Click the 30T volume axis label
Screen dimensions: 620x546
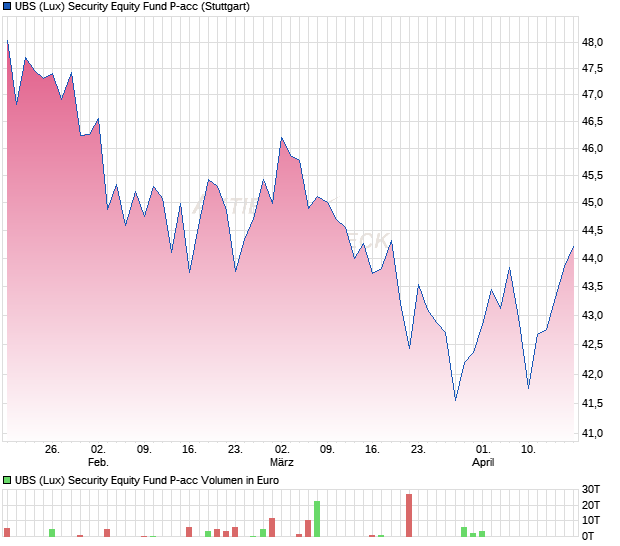pyautogui.click(x=591, y=489)
